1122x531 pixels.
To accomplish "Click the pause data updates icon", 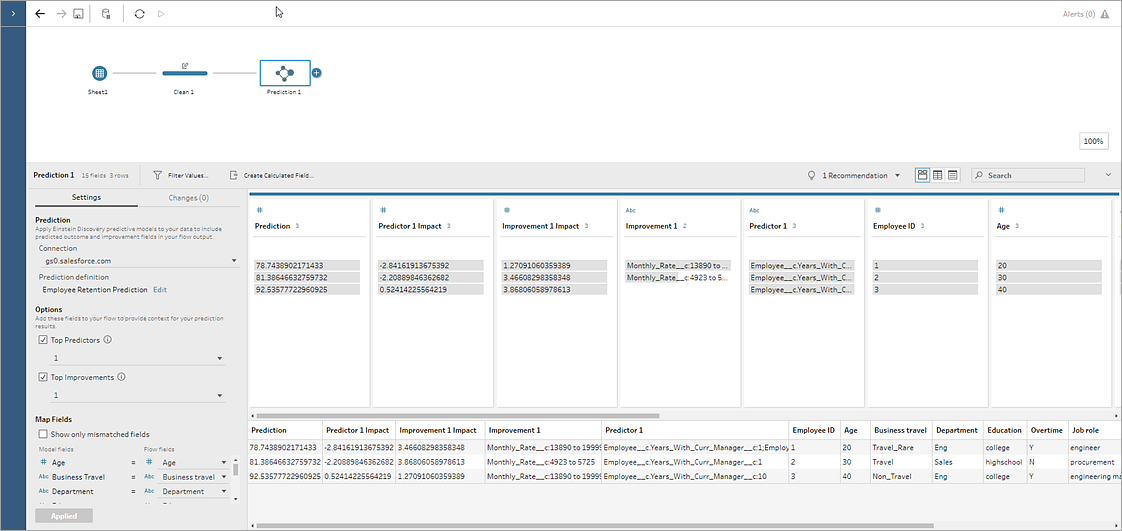I will click(x=106, y=14).
